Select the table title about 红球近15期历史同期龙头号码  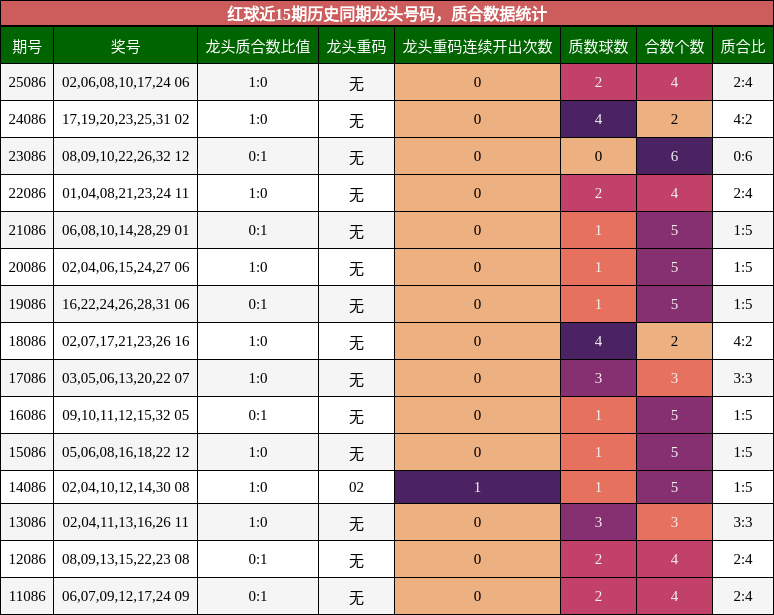pos(387,14)
